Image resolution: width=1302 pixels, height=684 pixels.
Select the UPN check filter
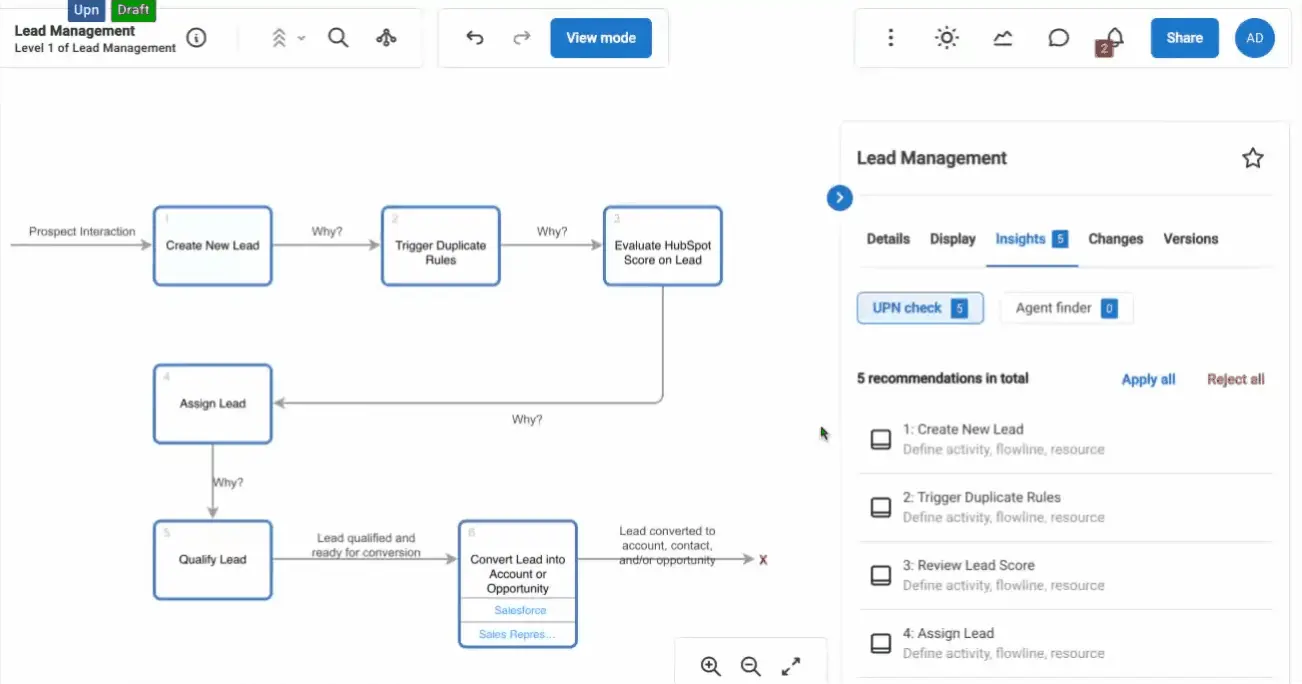920,308
